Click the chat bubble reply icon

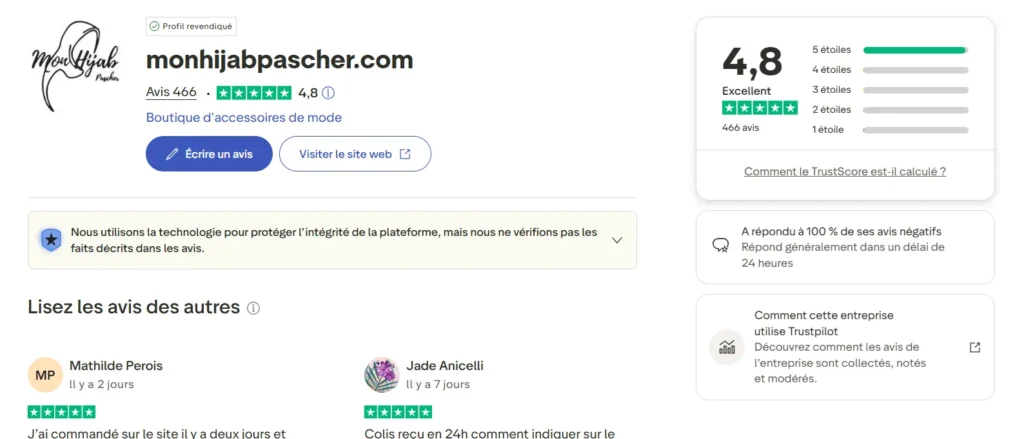[x=720, y=246]
